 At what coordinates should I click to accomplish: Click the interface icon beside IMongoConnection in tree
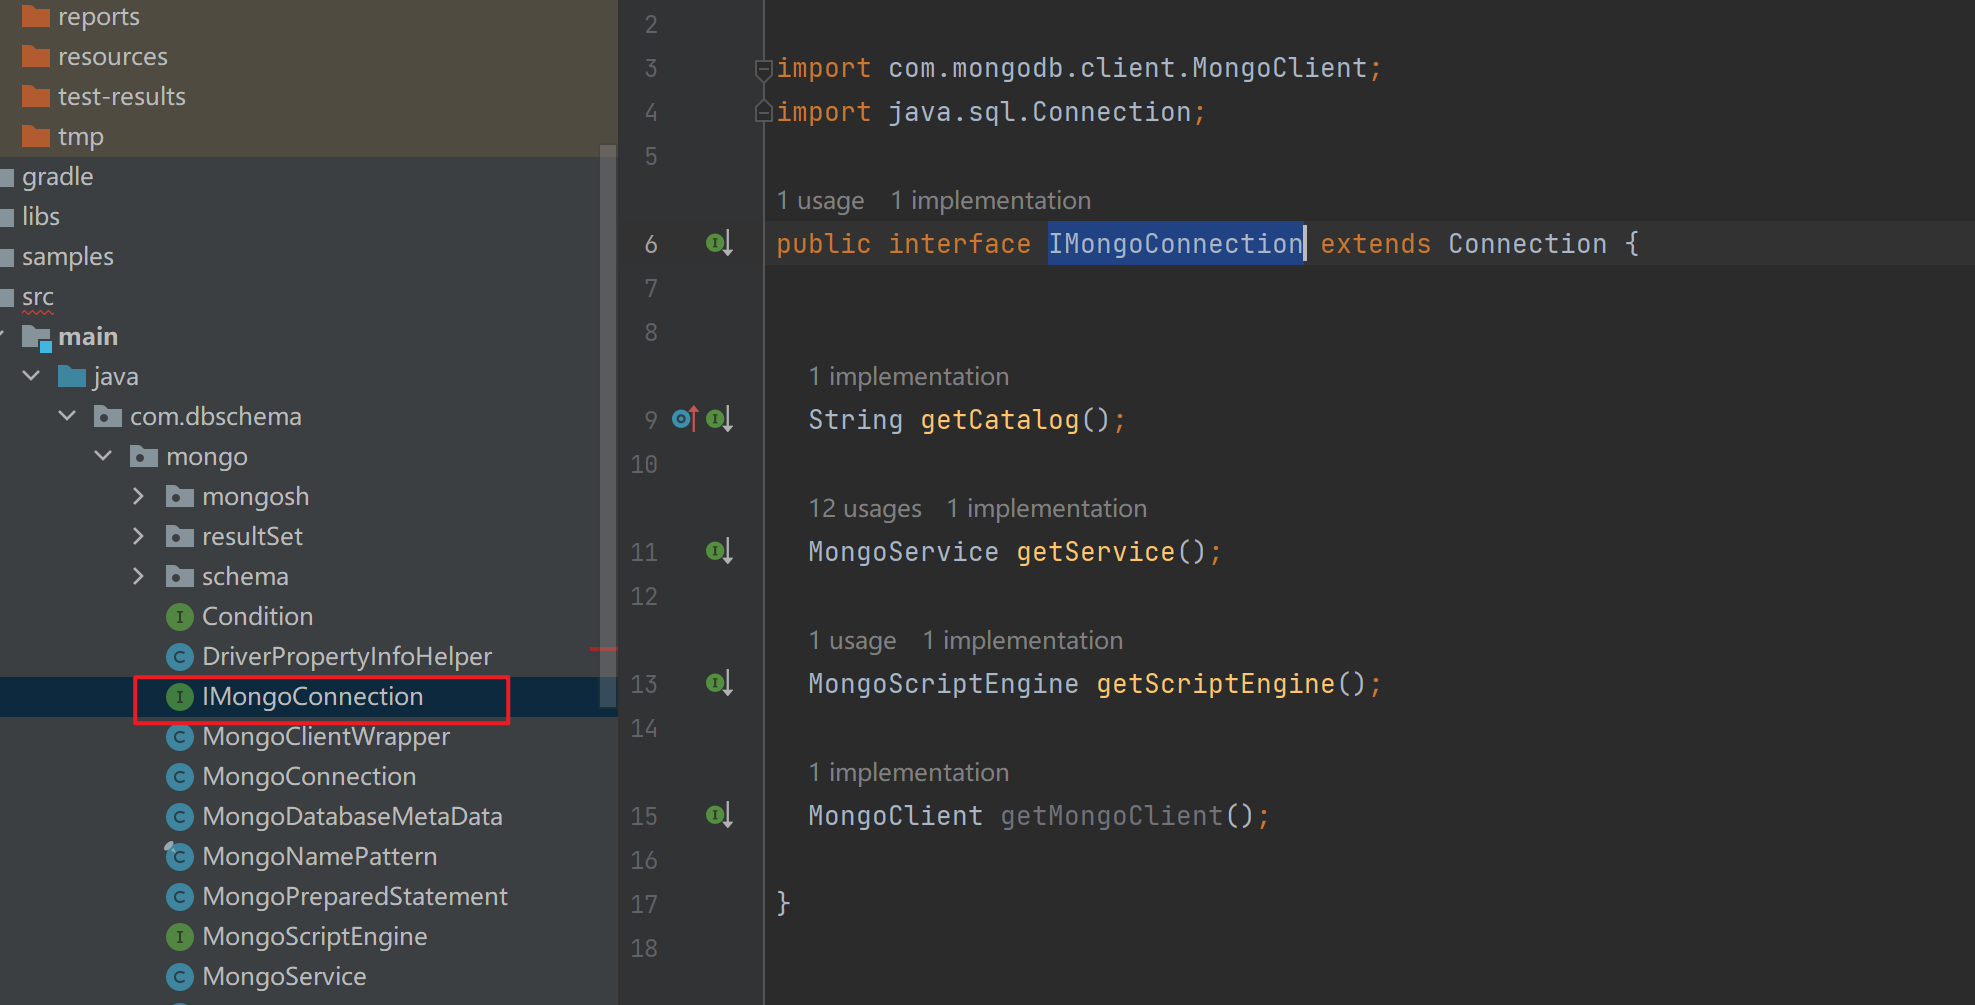coord(180,697)
